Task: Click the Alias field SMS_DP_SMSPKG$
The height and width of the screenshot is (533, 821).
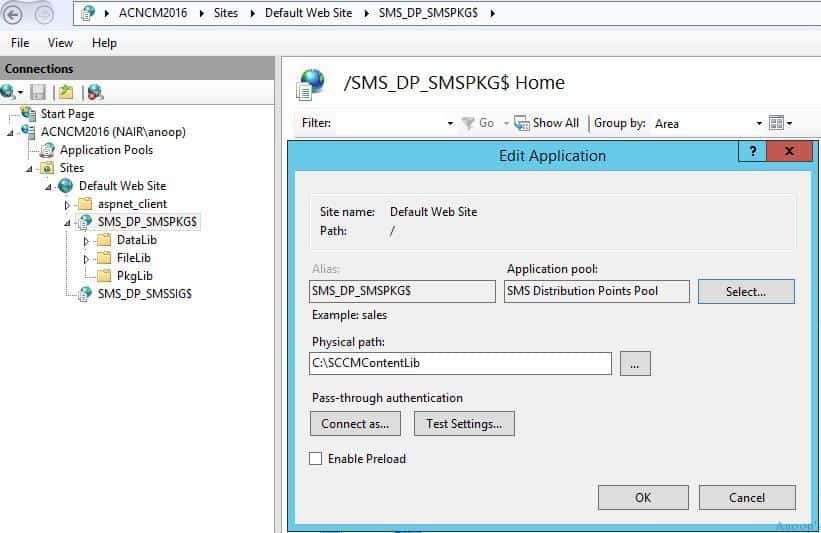Action: tap(402, 291)
